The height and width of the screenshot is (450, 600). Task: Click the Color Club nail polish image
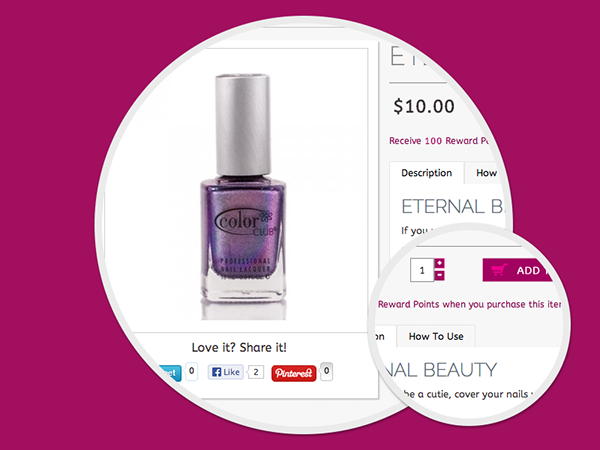click(243, 197)
